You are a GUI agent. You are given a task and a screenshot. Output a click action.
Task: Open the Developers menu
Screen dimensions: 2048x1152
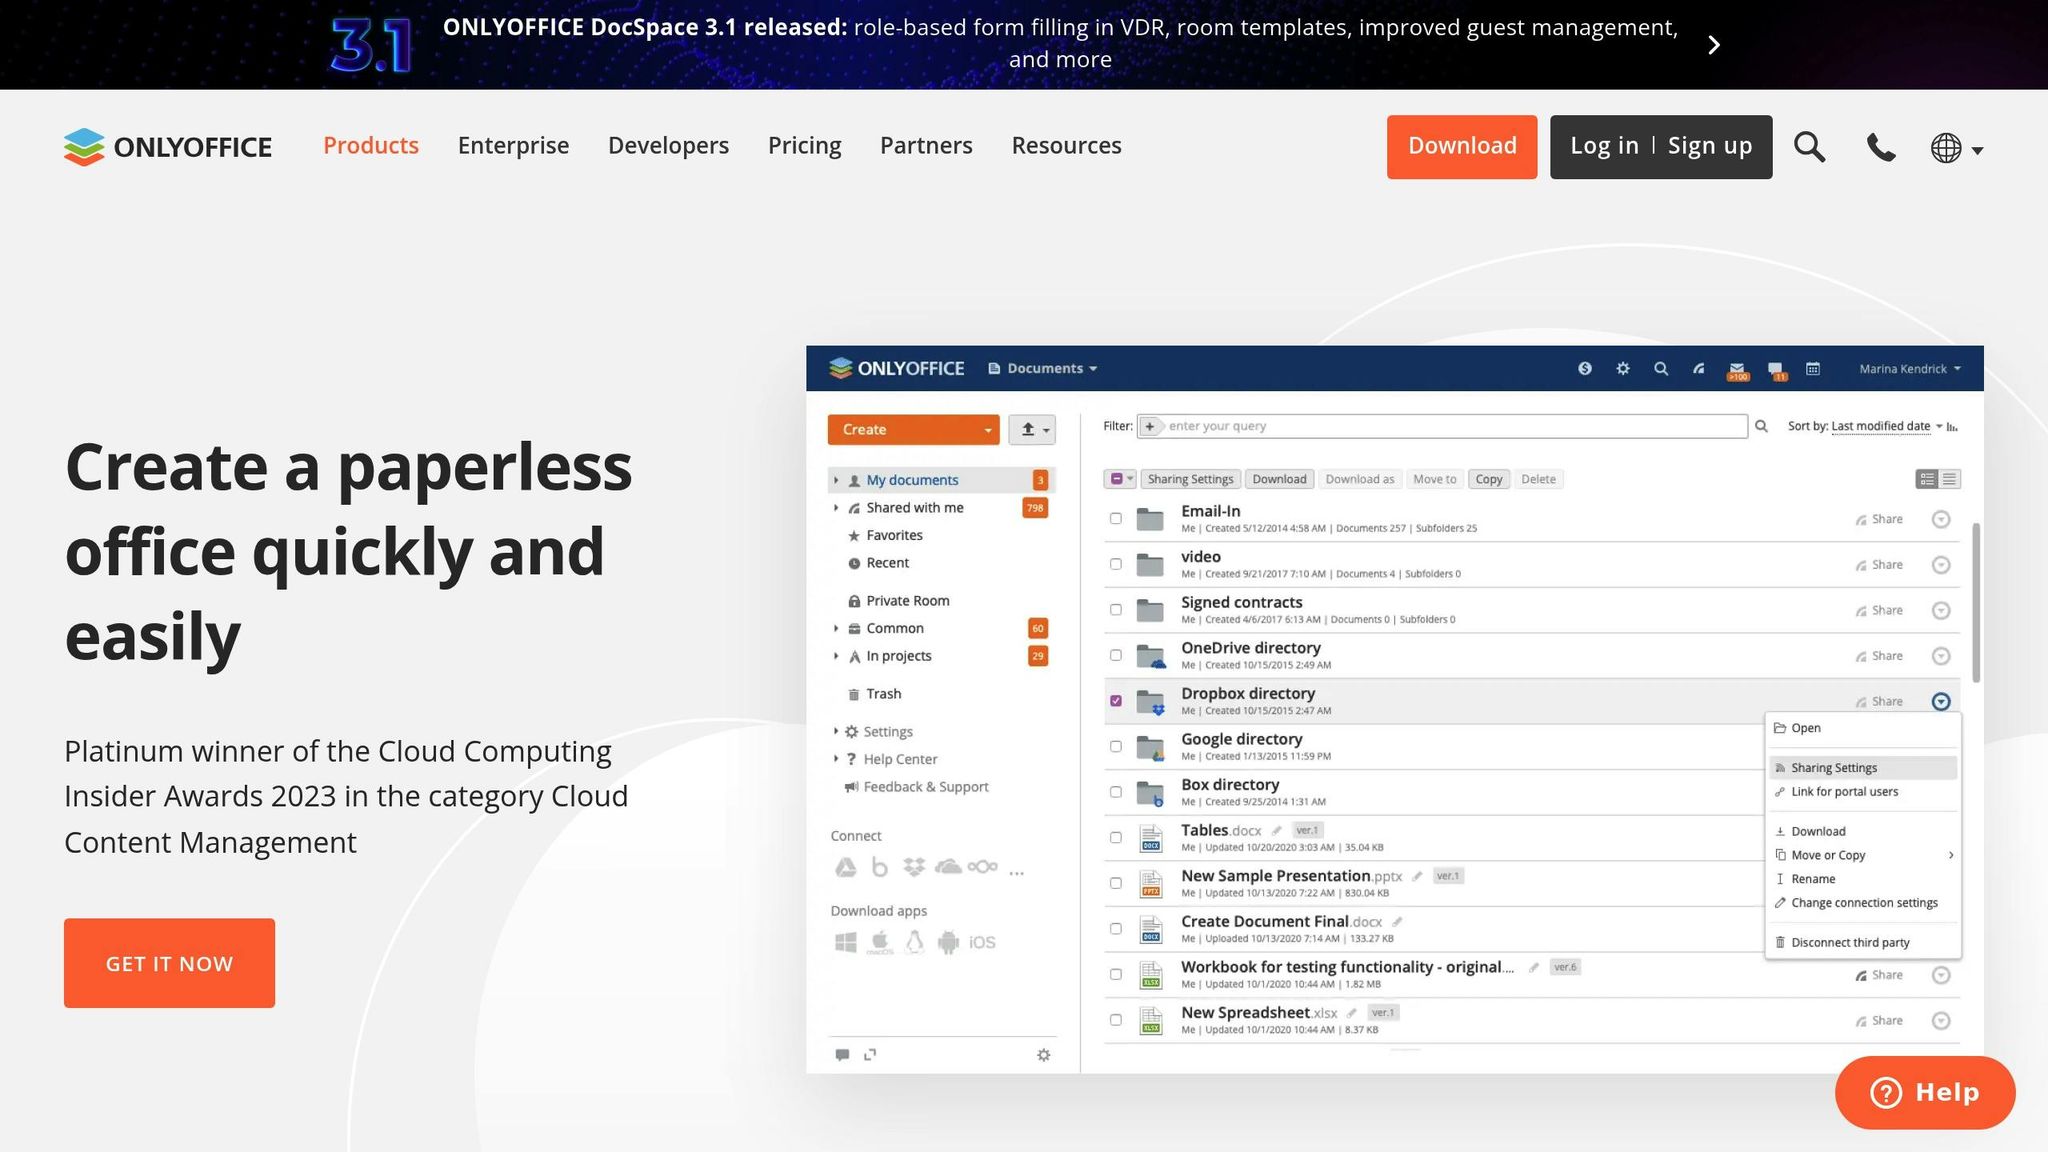point(668,146)
